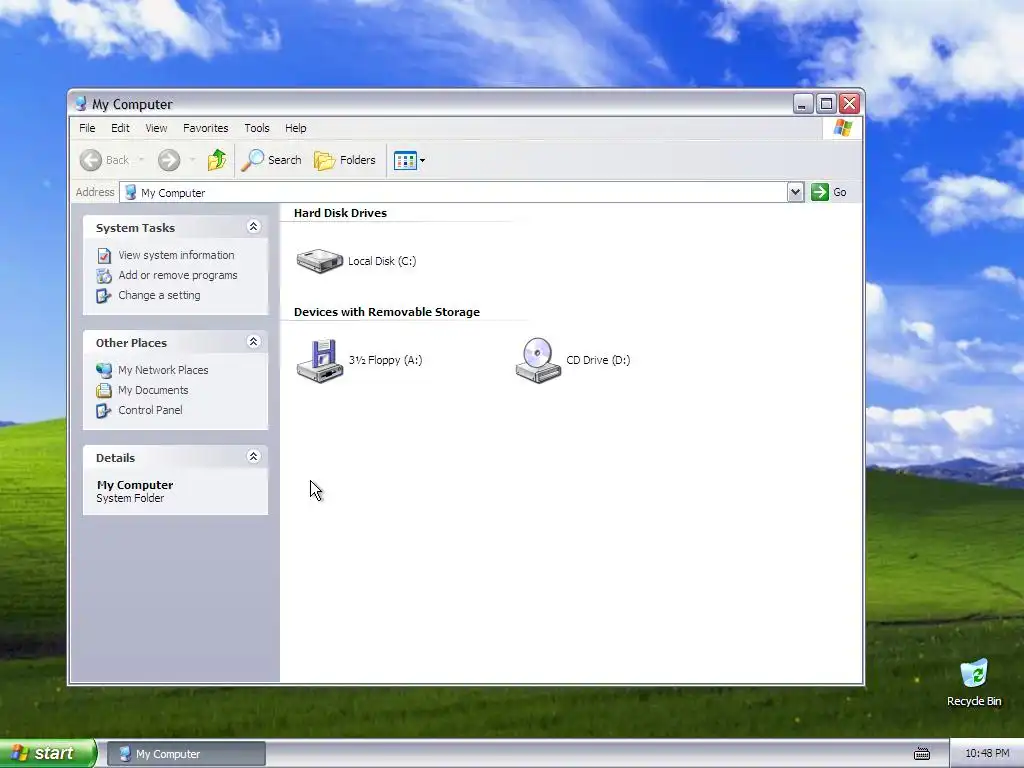Screen dimensions: 1024x768
Task: Toggle the Folders pane
Action: (x=345, y=160)
